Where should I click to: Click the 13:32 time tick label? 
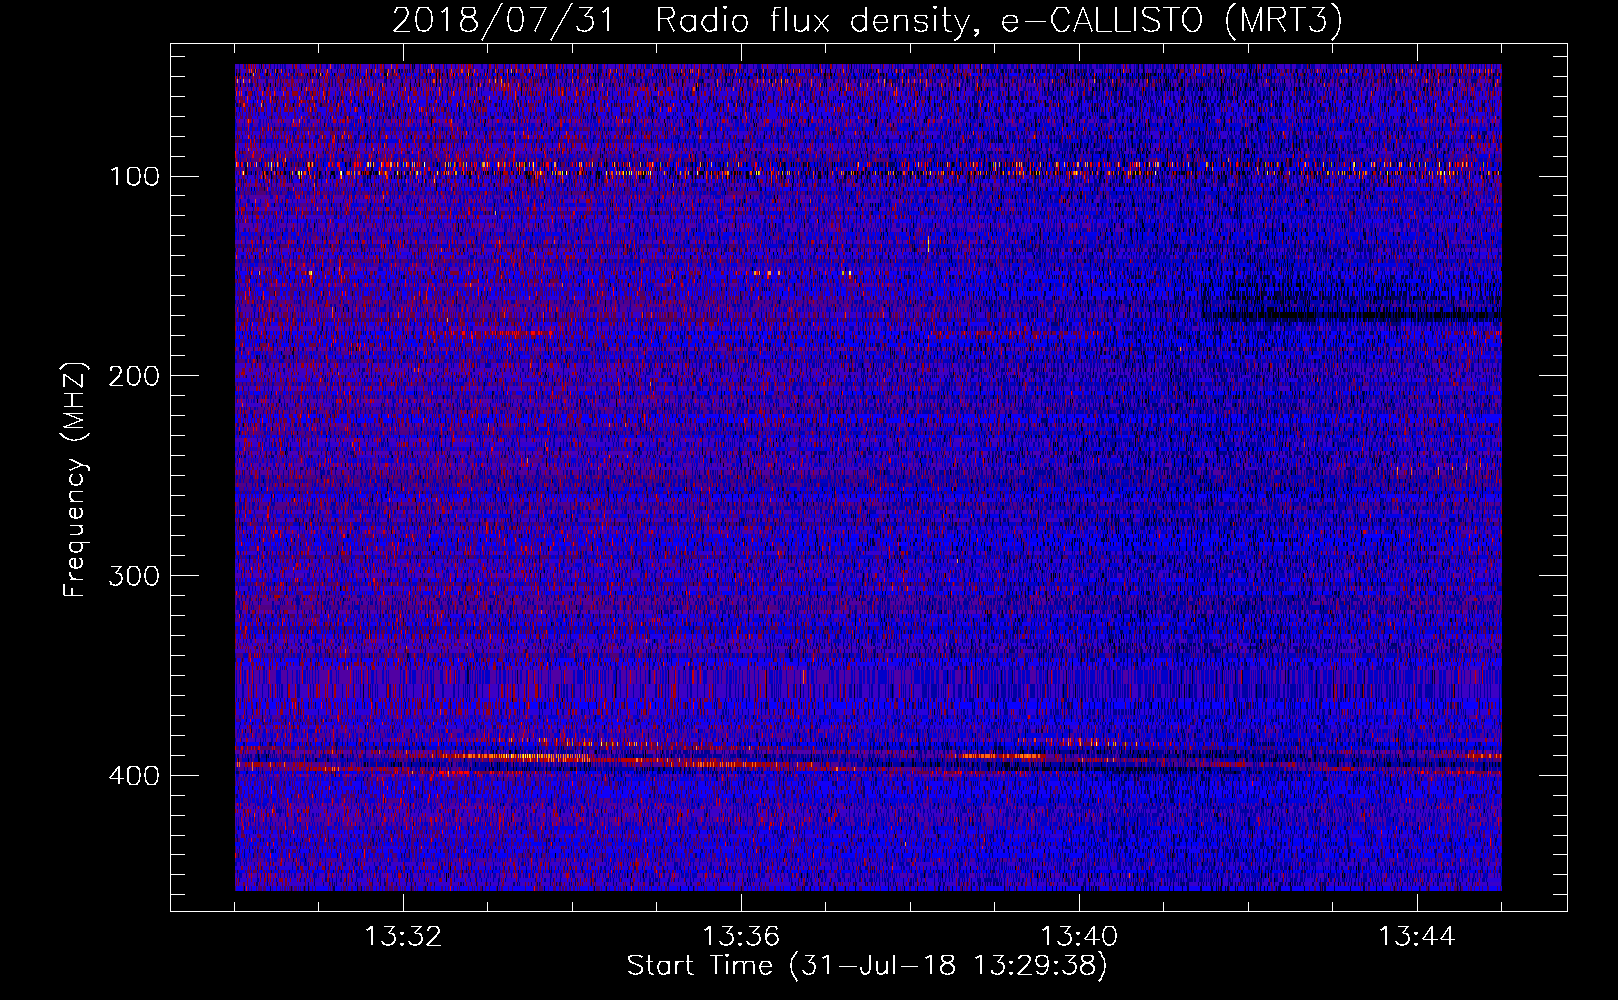pyautogui.click(x=403, y=937)
